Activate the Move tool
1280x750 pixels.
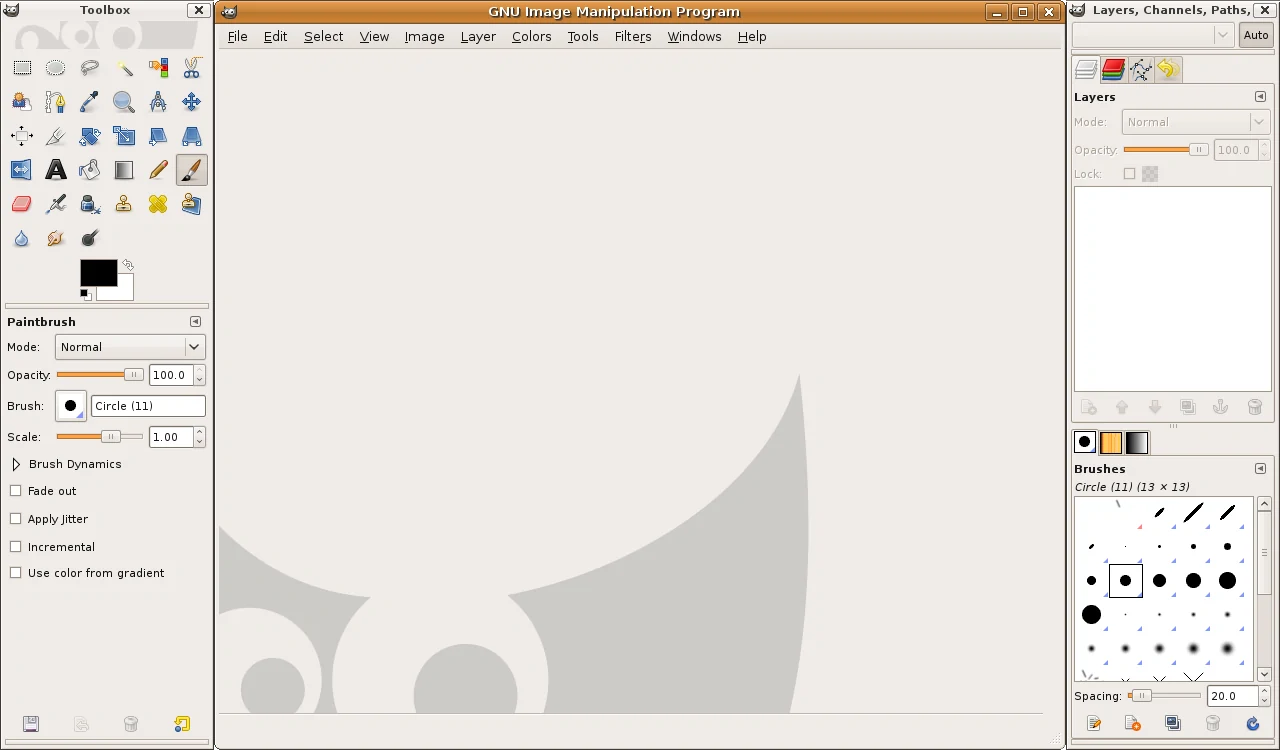pyautogui.click(x=192, y=102)
